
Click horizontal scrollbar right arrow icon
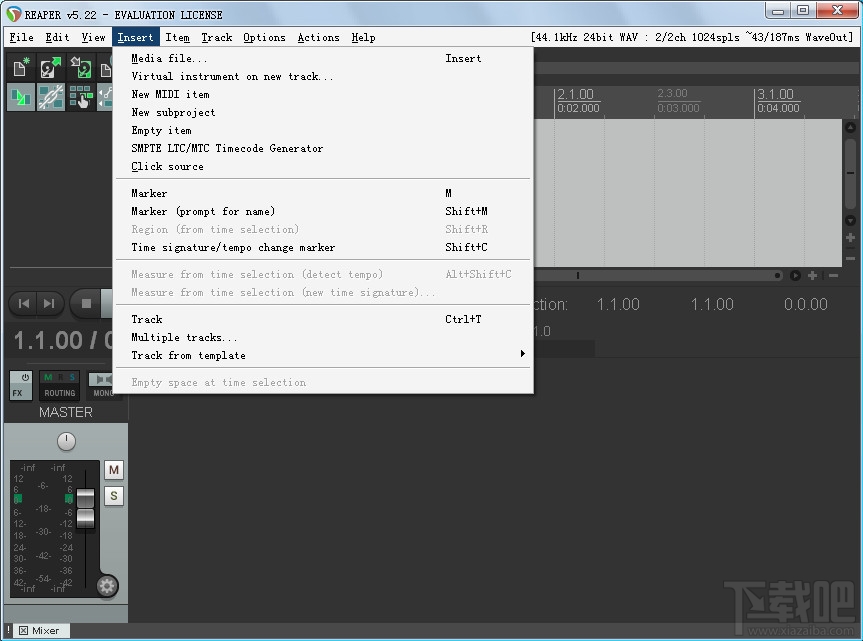[795, 276]
